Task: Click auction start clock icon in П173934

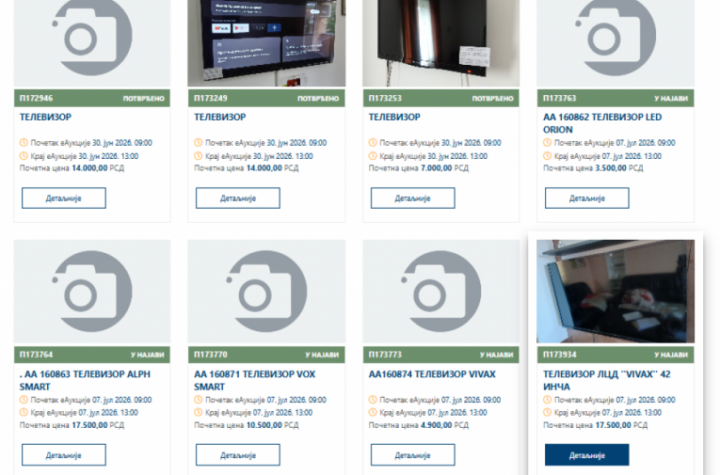Action: (x=547, y=400)
